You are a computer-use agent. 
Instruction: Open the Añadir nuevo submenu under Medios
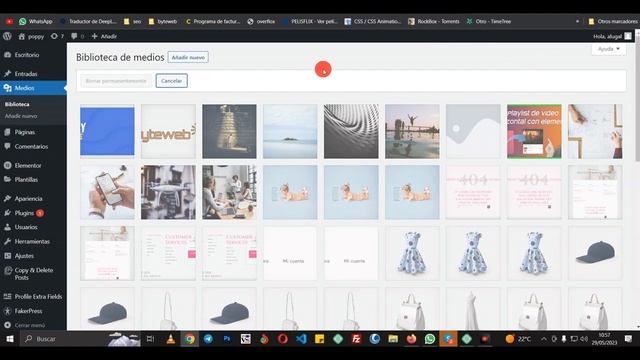click(x=21, y=116)
